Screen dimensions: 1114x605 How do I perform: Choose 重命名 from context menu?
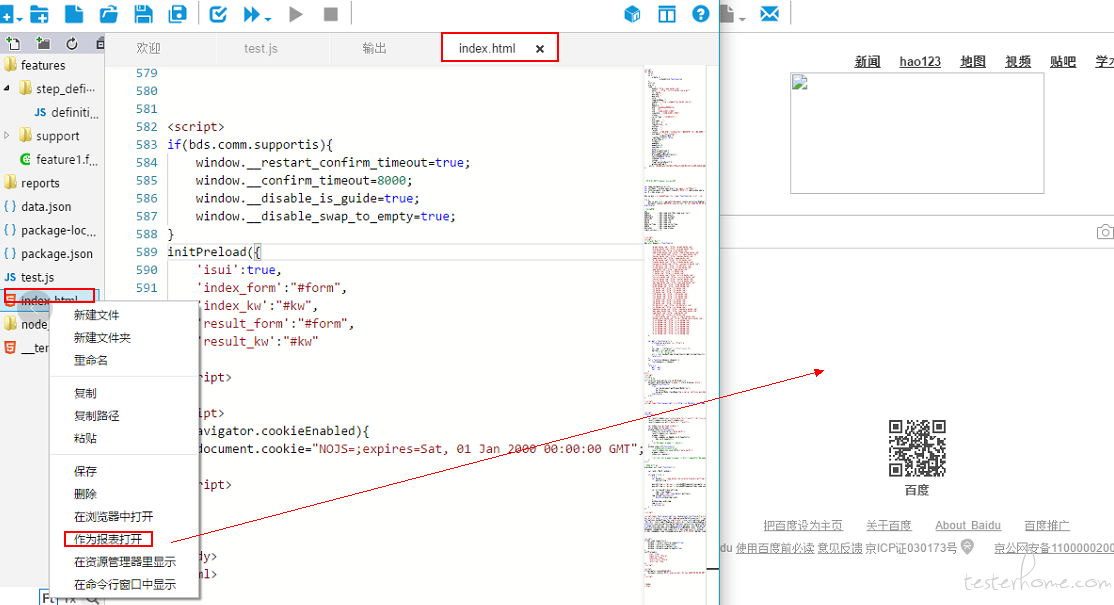pyautogui.click(x=91, y=360)
